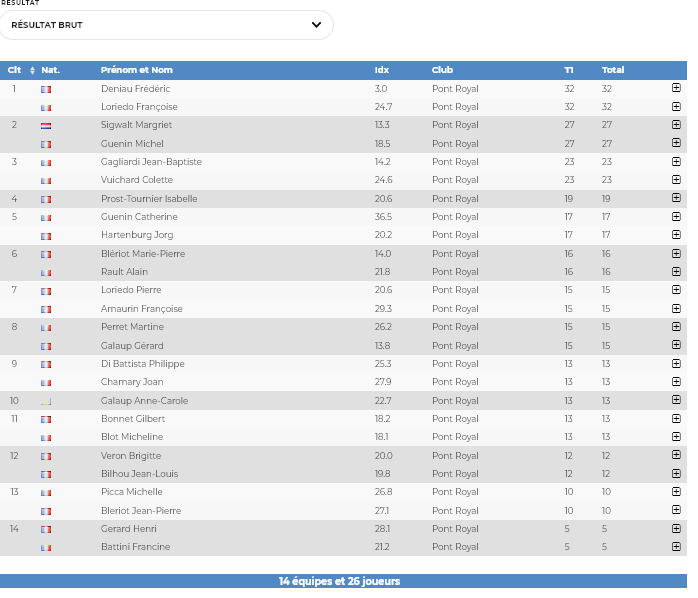Expand details for Guenin Michel row
This screenshot has height=598, width=698.
676,143
